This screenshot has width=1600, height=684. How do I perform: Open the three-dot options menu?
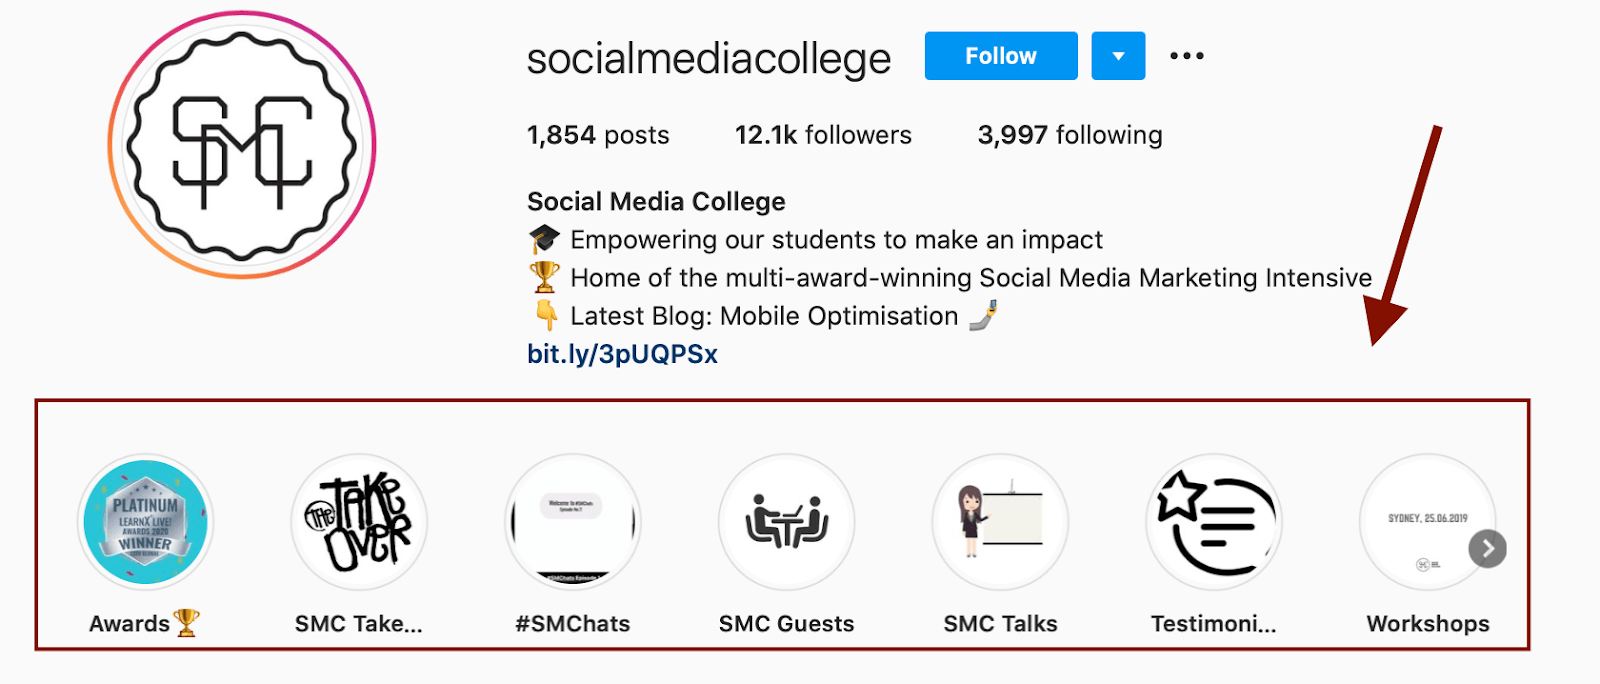pyautogui.click(x=1187, y=56)
